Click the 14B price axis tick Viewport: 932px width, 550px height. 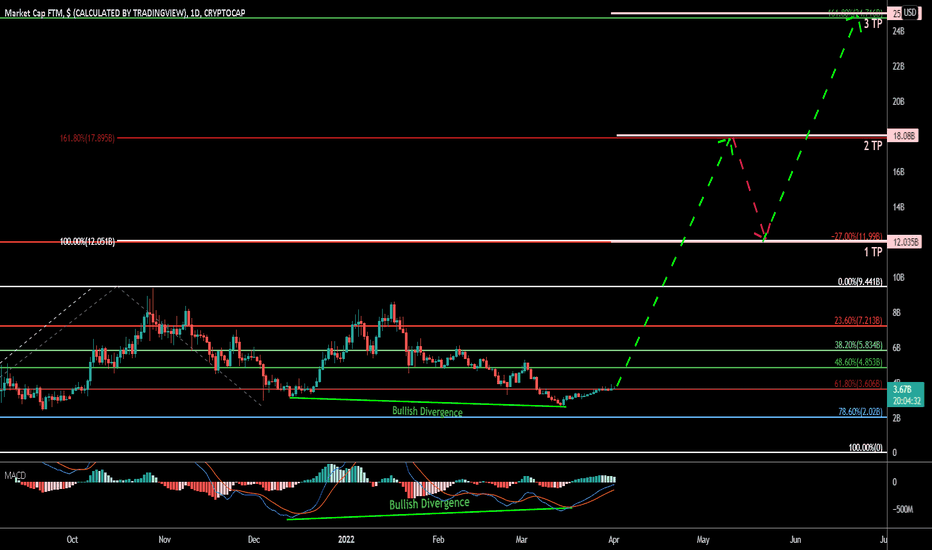pos(898,207)
